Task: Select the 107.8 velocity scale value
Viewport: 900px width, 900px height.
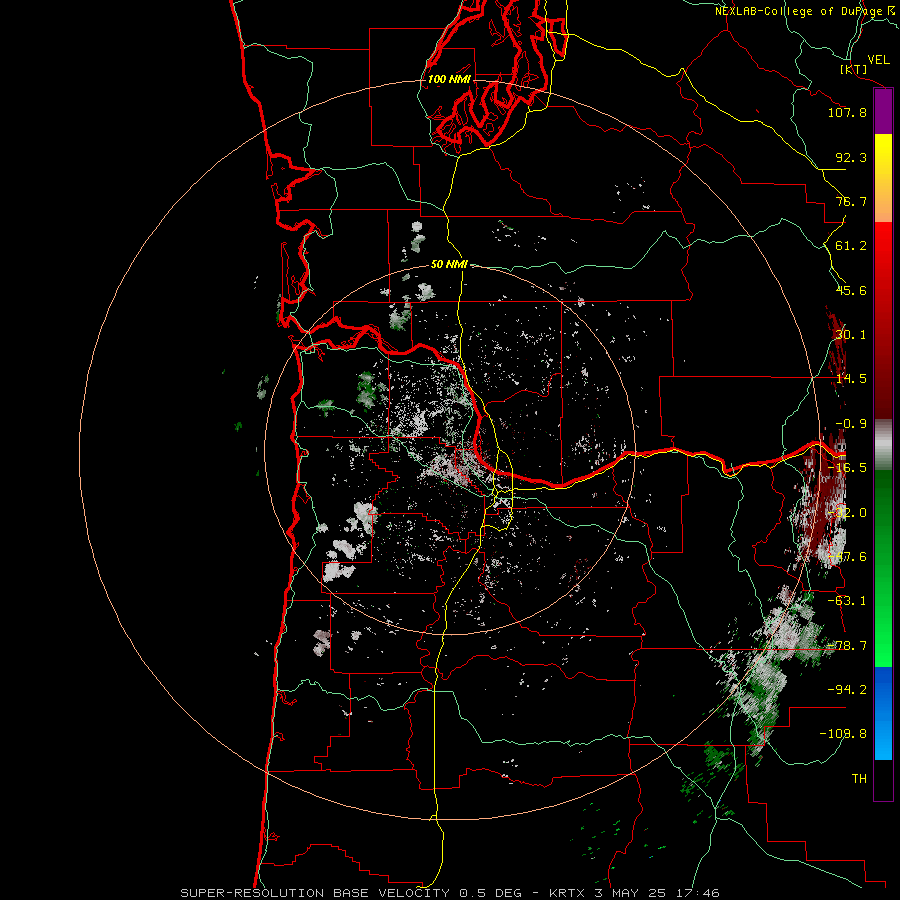Action: point(847,112)
